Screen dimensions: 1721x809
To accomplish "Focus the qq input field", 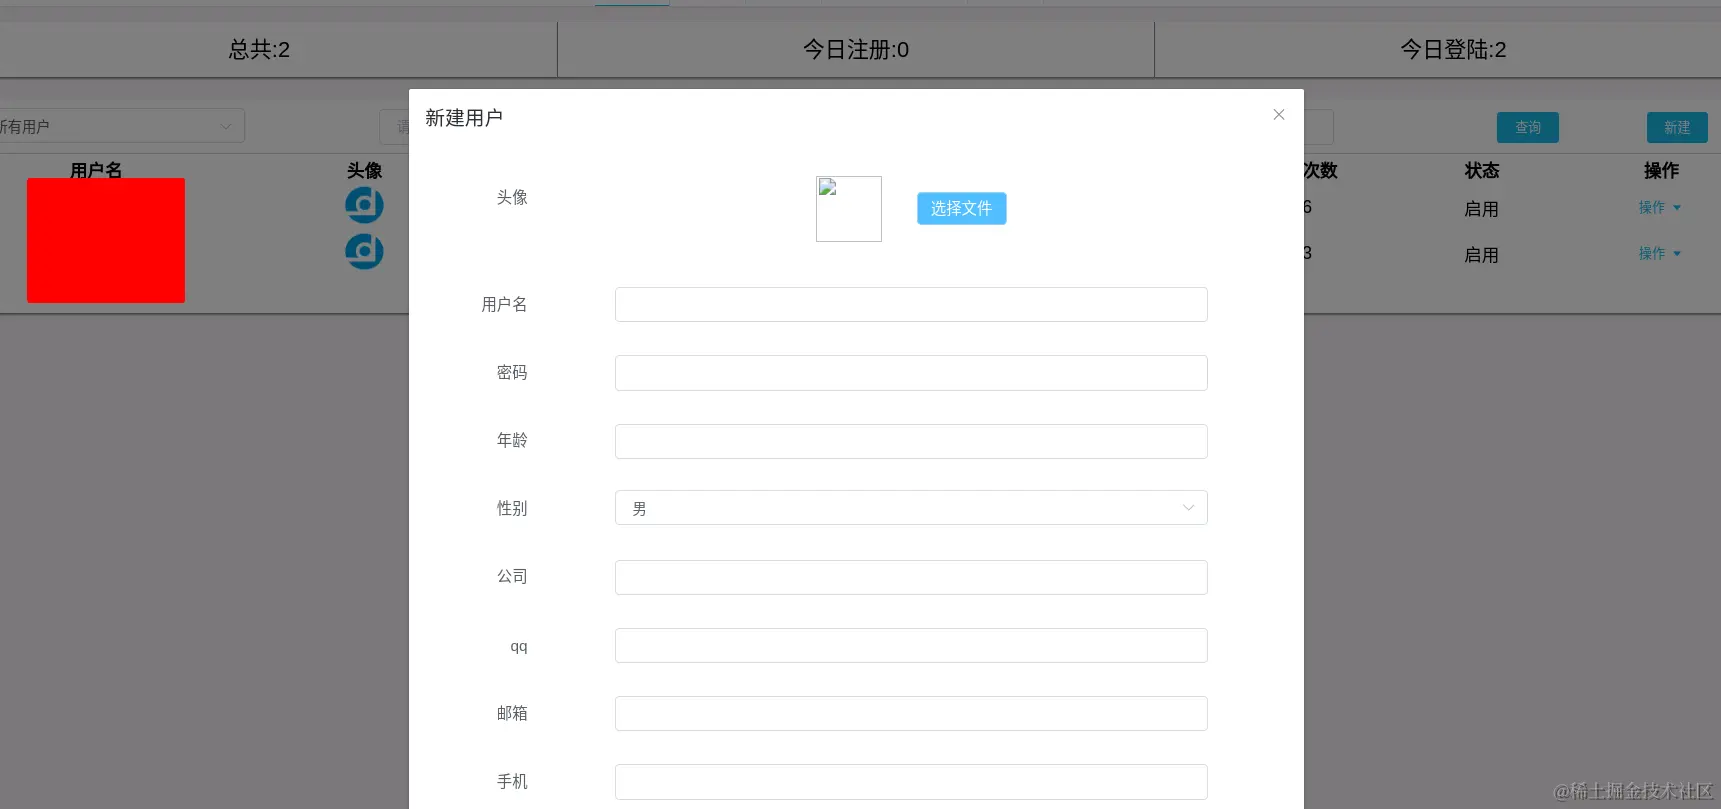I will [x=911, y=645].
